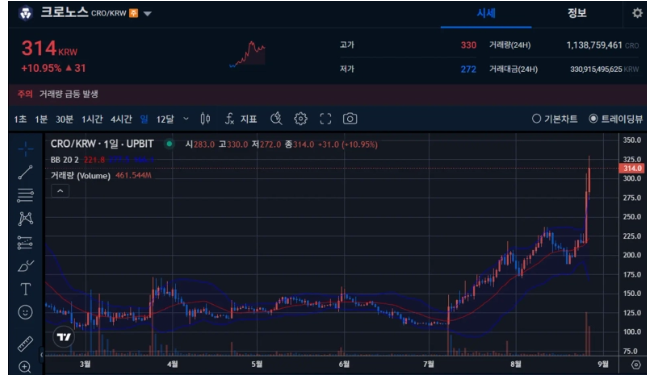
Task: Choose the 4시간 timeframe
Action: tap(121, 119)
